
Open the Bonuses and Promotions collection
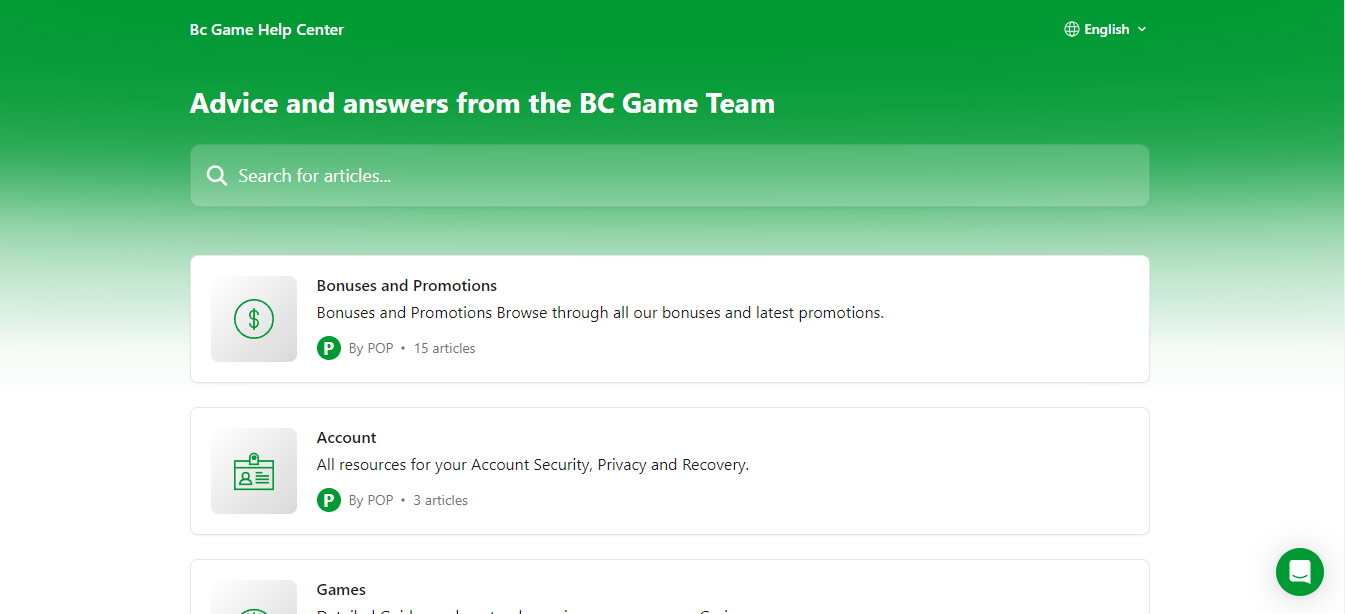(x=670, y=319)
